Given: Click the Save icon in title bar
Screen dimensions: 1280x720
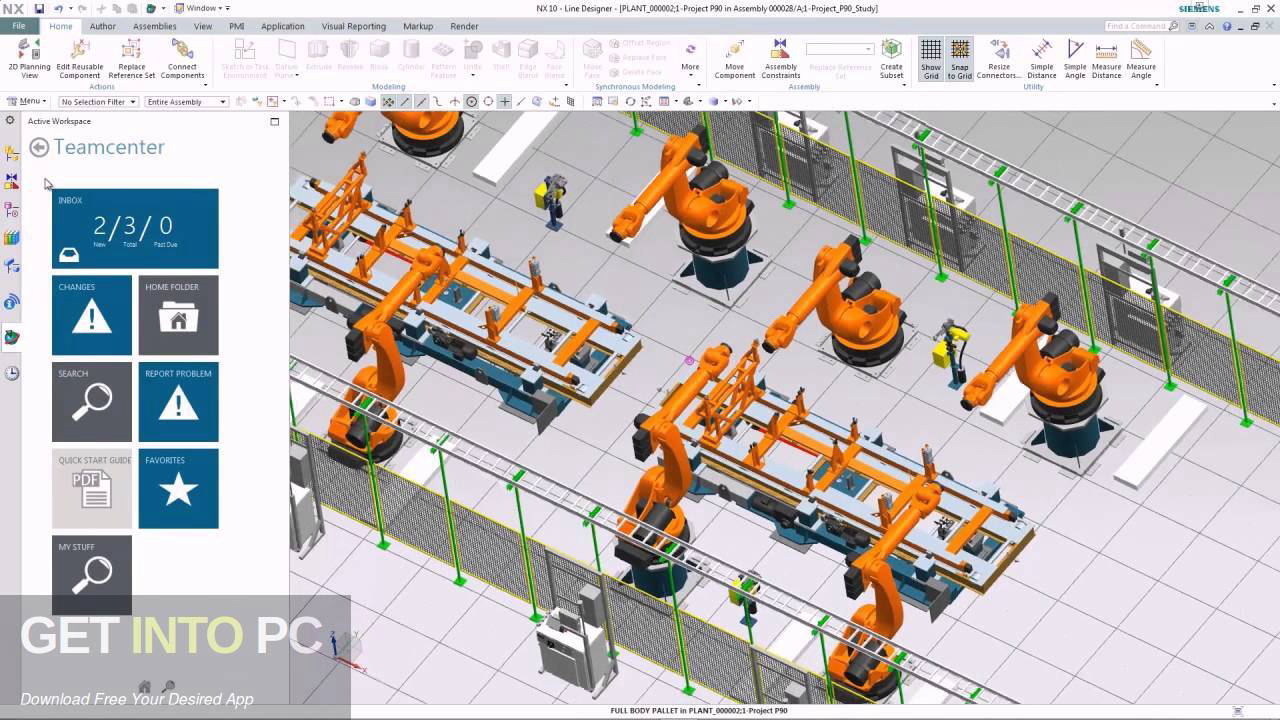Looking at the screenshot, I should pyautogui.click(x=39, y=8).
